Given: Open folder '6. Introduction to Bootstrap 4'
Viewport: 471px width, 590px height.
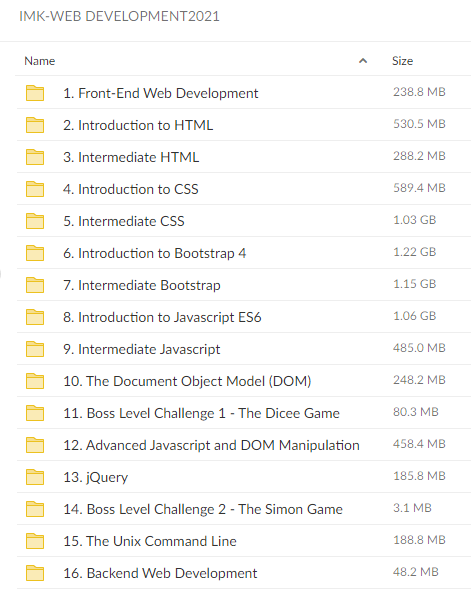Looking at the screenshot, I should [x=155, y=253].
